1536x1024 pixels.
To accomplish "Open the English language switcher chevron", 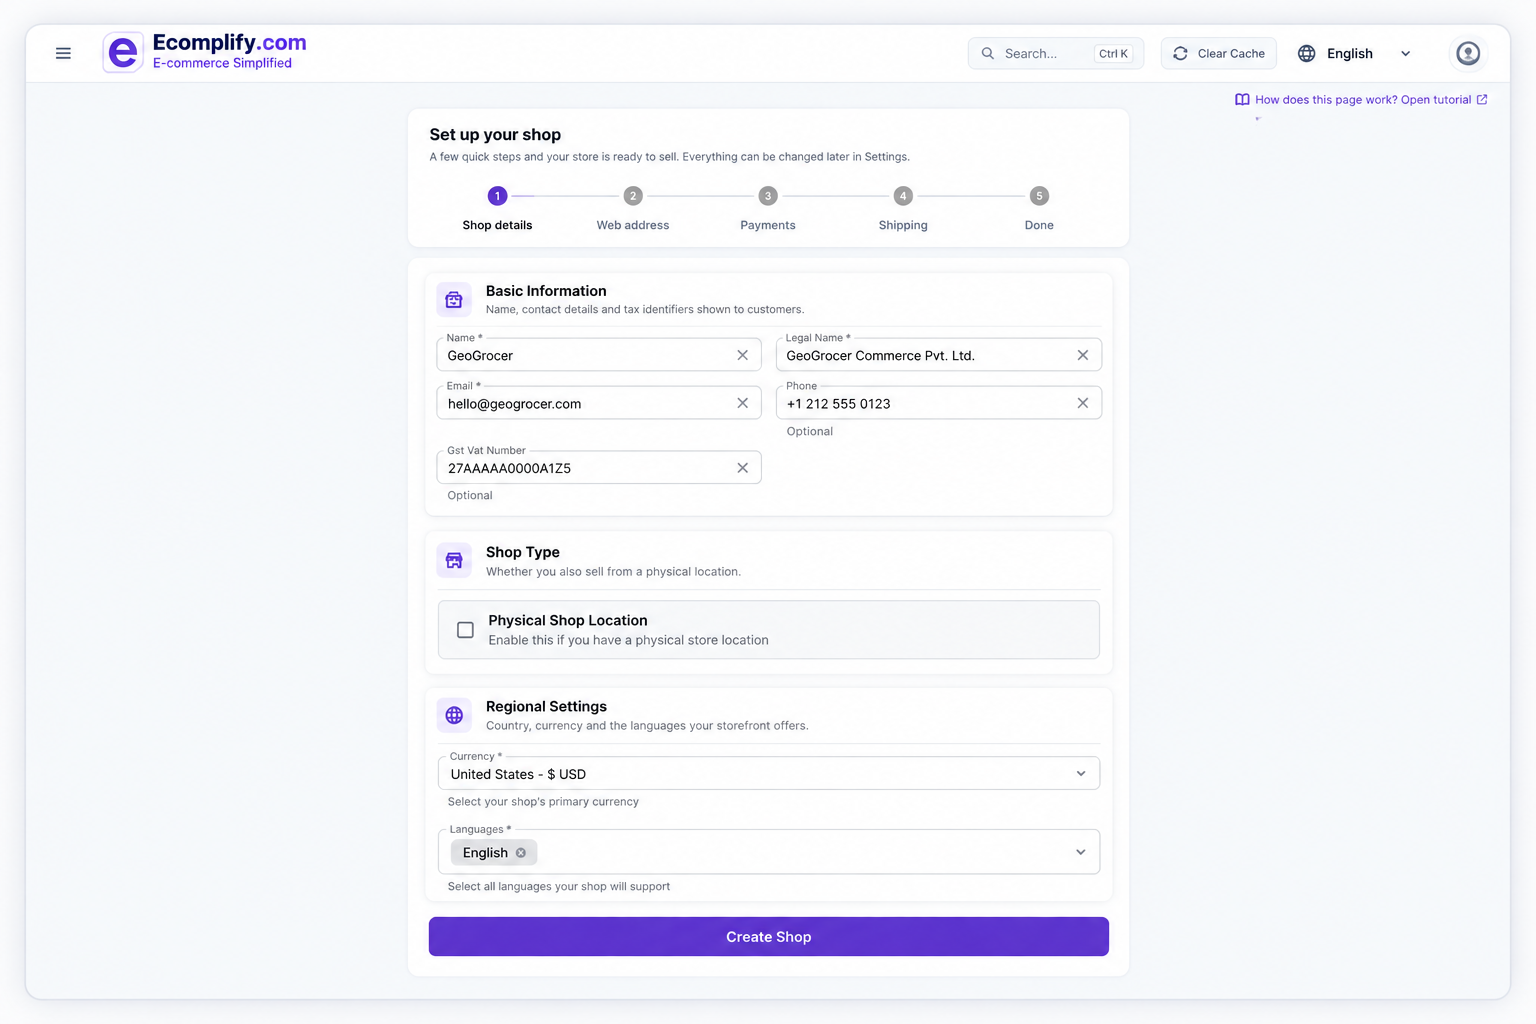I will pyautogui.click(x=1405, y=54).
